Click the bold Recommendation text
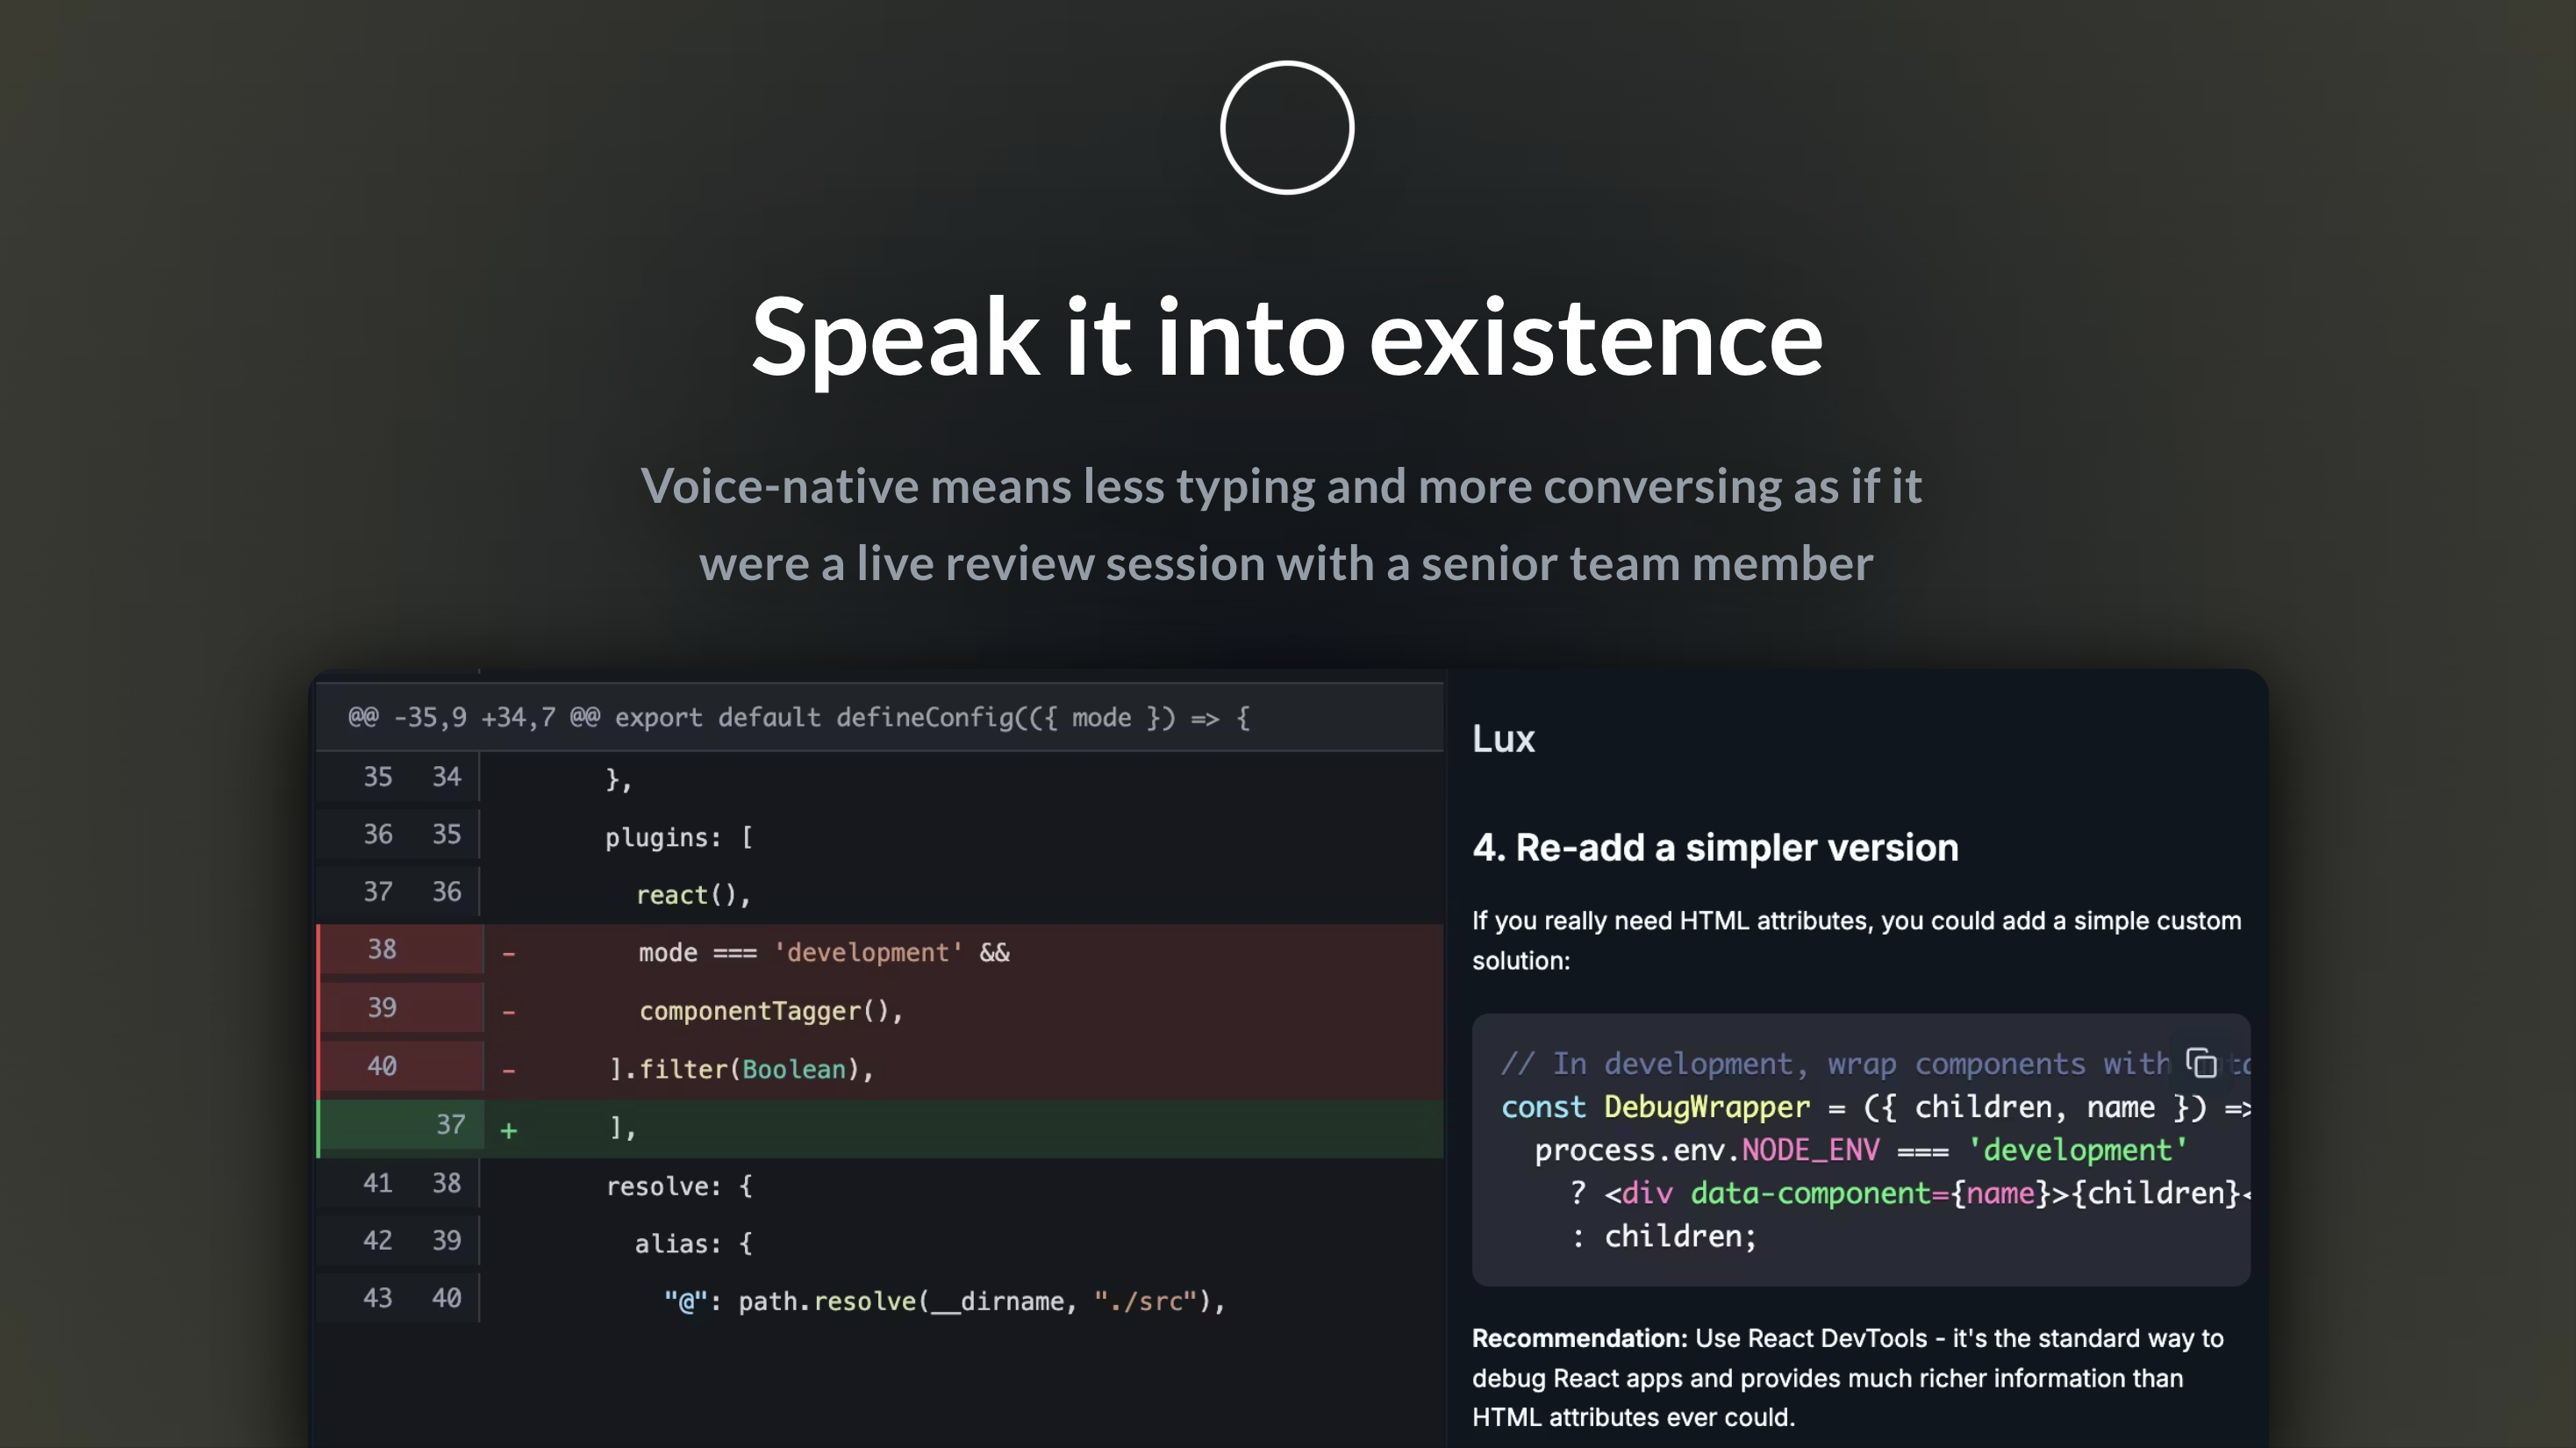 (x=1578, y=1338)
